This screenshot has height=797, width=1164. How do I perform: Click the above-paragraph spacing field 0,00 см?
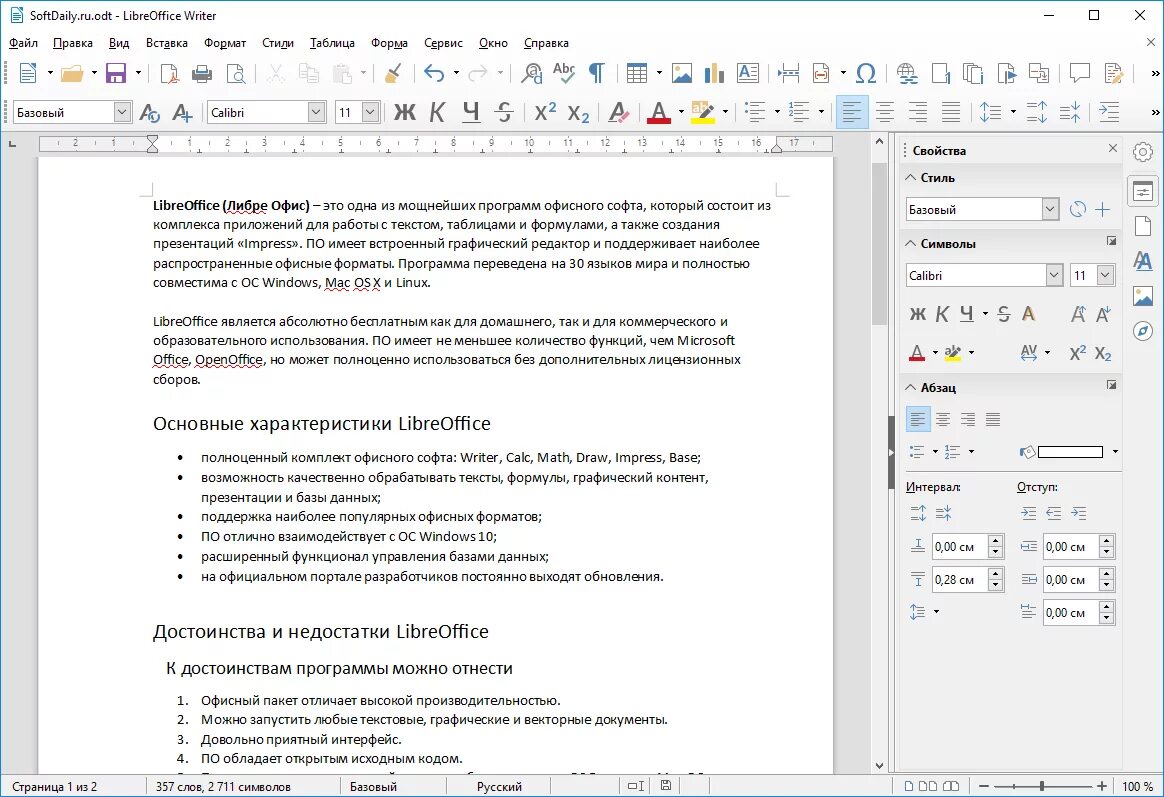point(961,547)
